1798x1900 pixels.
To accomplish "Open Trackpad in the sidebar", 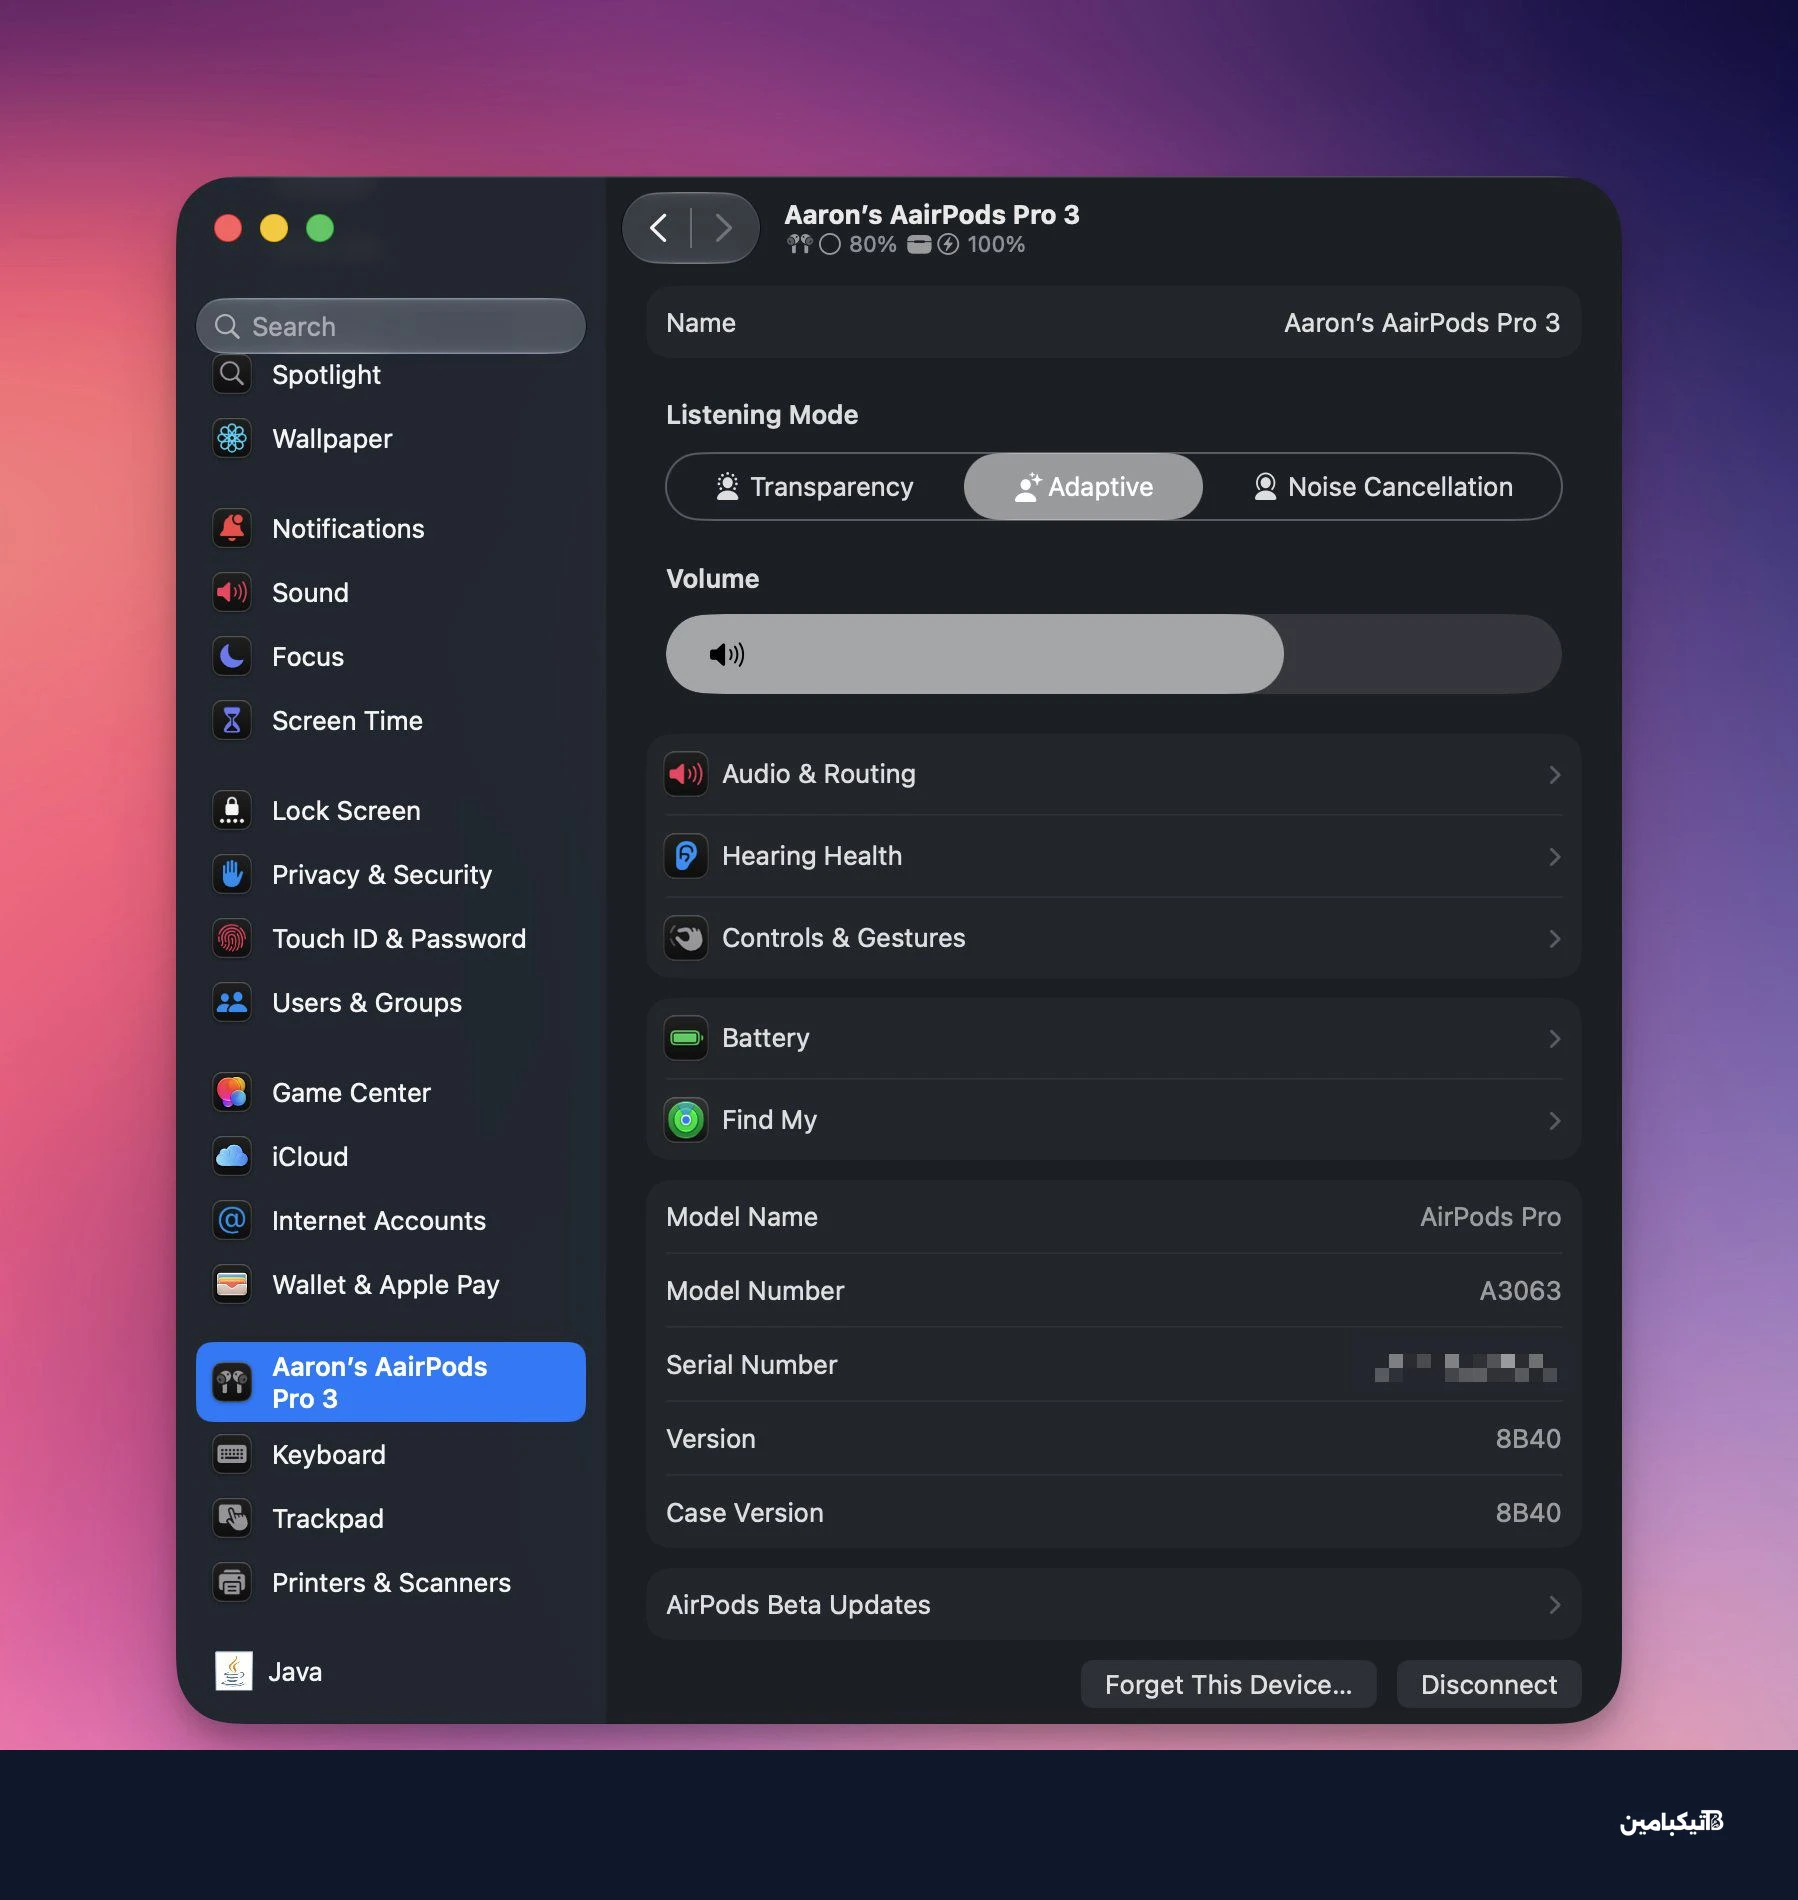I will coord(391,1518).
